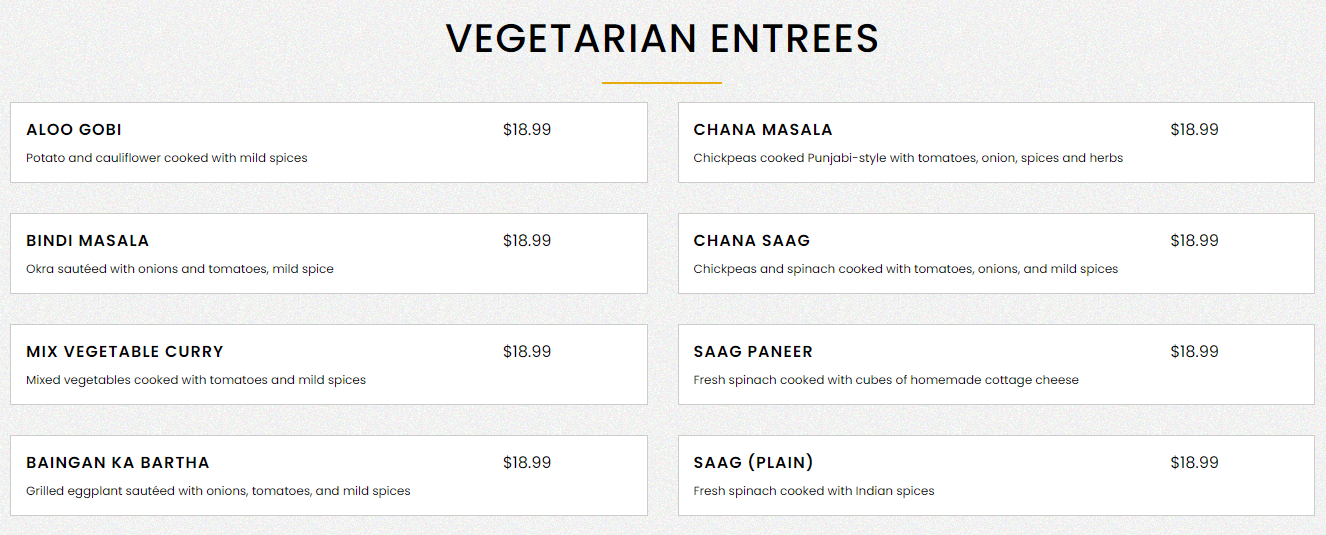Choose the Chana Saag entree heading
Image resolution: width=1326 pixels, height=535 pixels.
752,241
